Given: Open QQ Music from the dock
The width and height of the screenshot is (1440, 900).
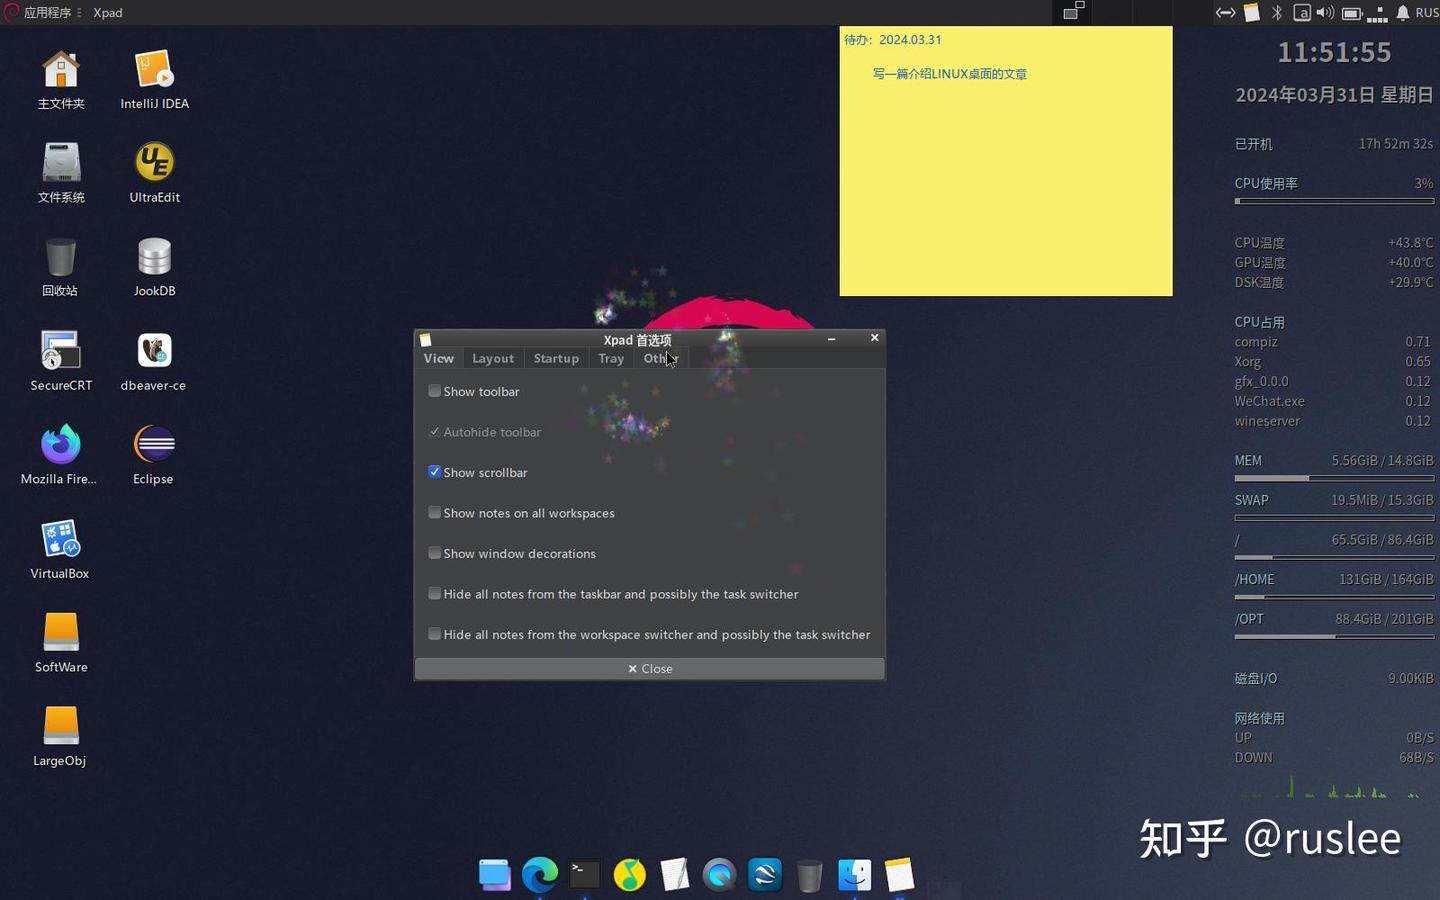Looking at the screenshot, I should pyautogui.click(x=629, y=874).
